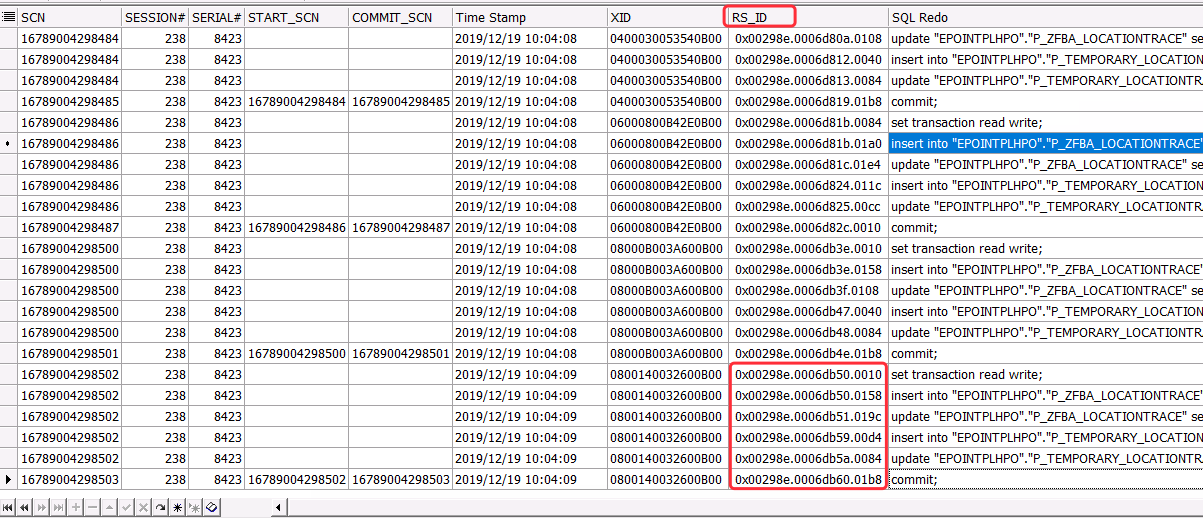Select RS_ID cell 0x00298e.0006d813.0084
This screenshot has height=519, width=1203.
tap(808, 80)
